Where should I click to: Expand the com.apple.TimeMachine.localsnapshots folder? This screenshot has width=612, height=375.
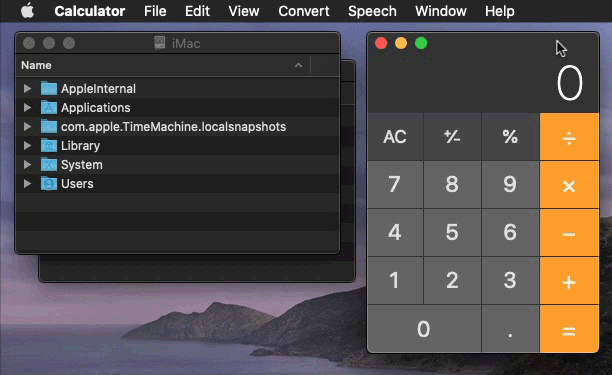(27, 126)
